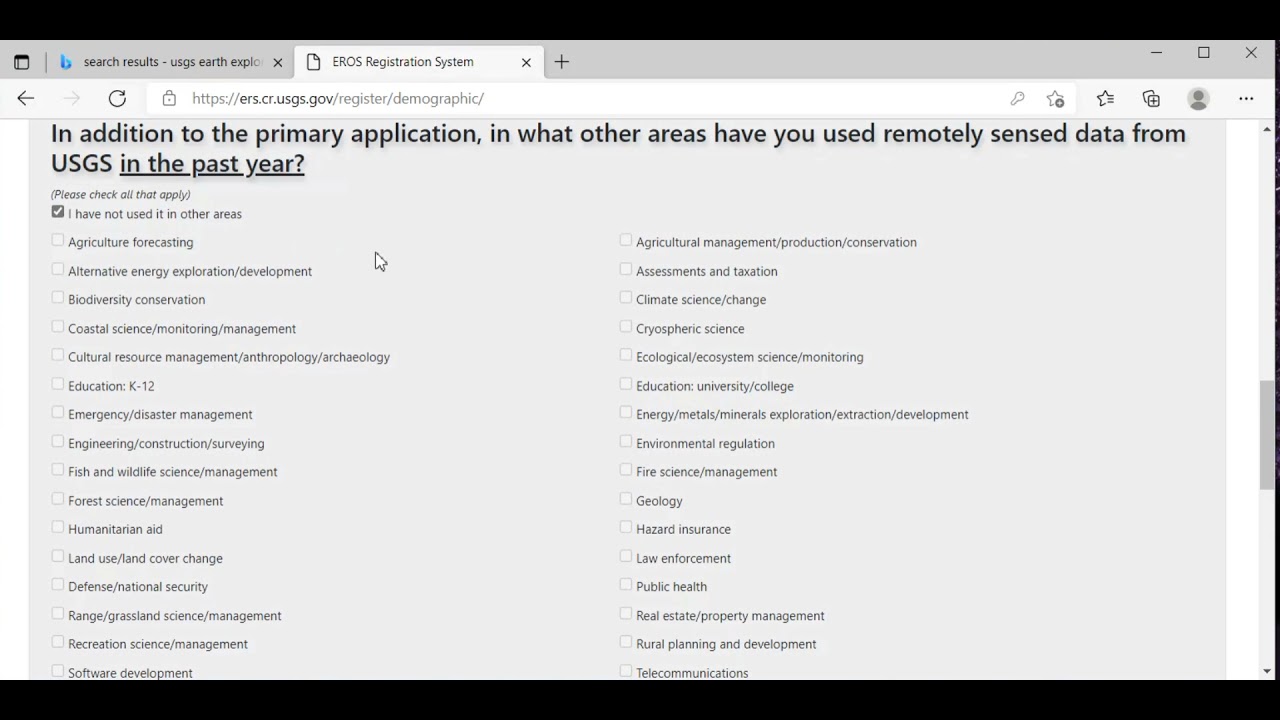This screenshot has height=720, width=1280.
Task: Click the address bar URL
Action: pyautogui.click(x=338, y=98)
